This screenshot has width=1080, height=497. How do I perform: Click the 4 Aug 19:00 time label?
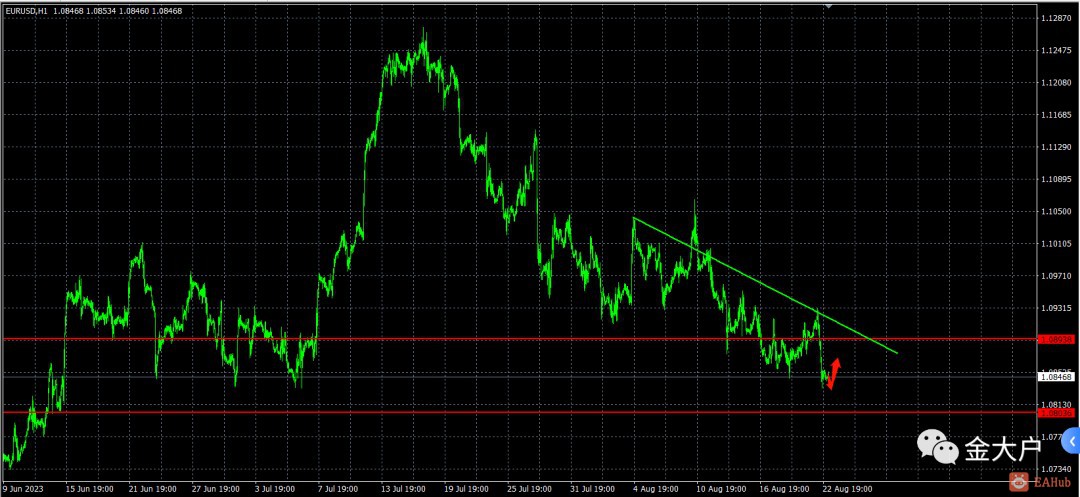[658, 489]
